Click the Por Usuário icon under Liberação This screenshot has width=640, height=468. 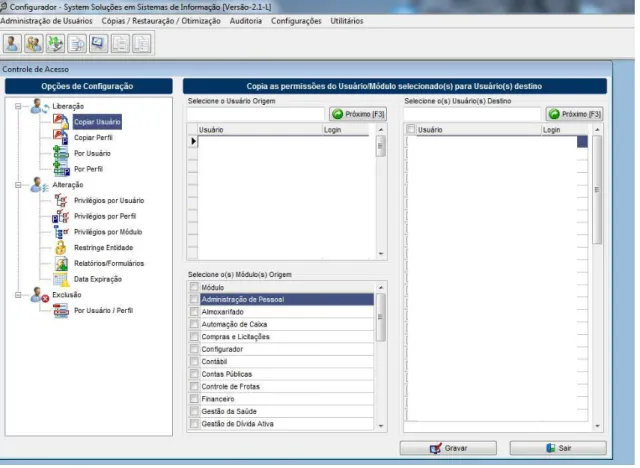61,153
